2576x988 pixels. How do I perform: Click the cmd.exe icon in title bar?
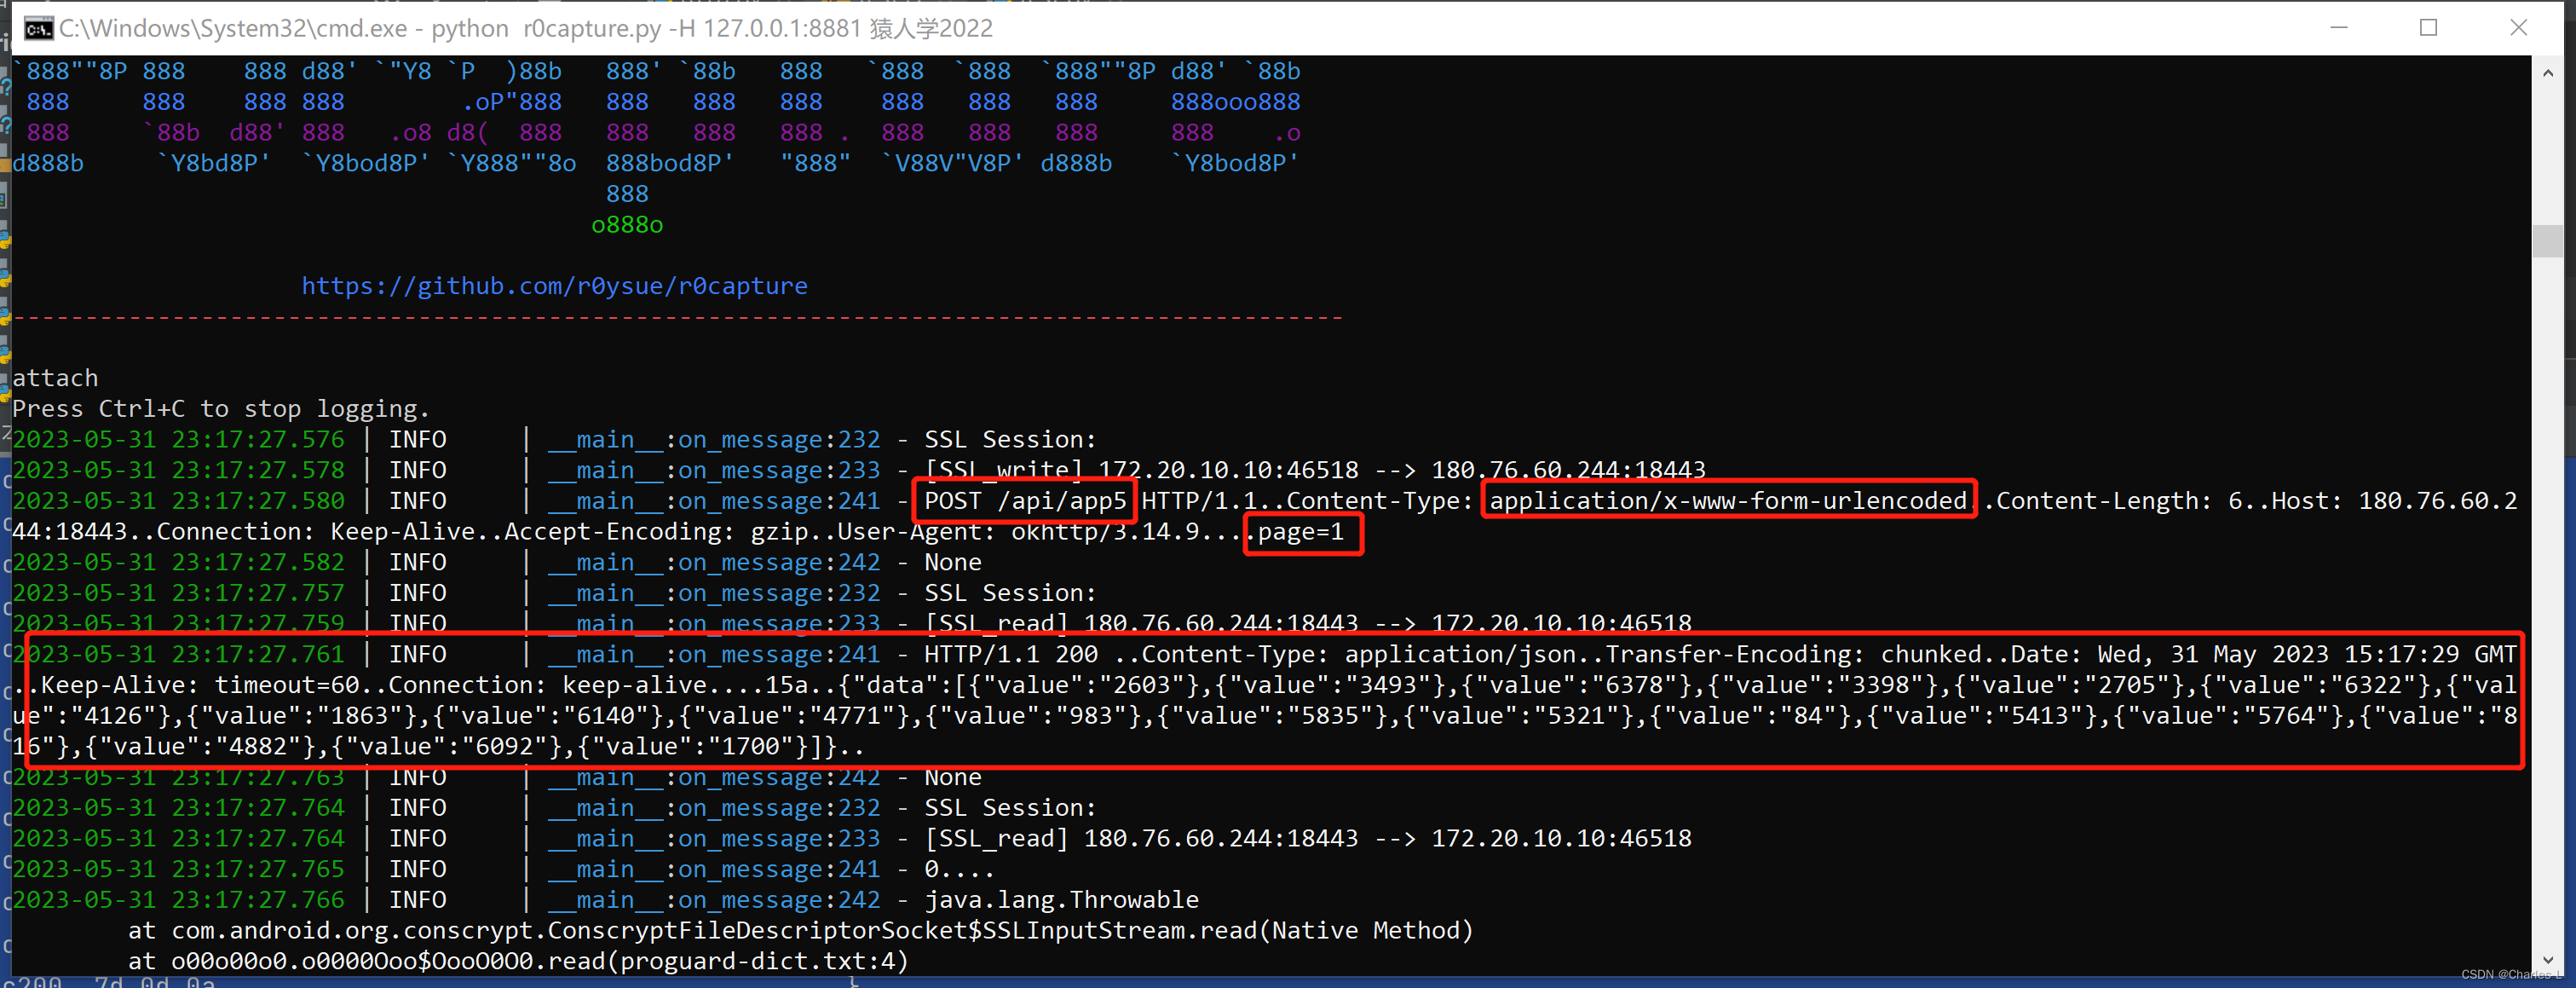click(38, 28)
